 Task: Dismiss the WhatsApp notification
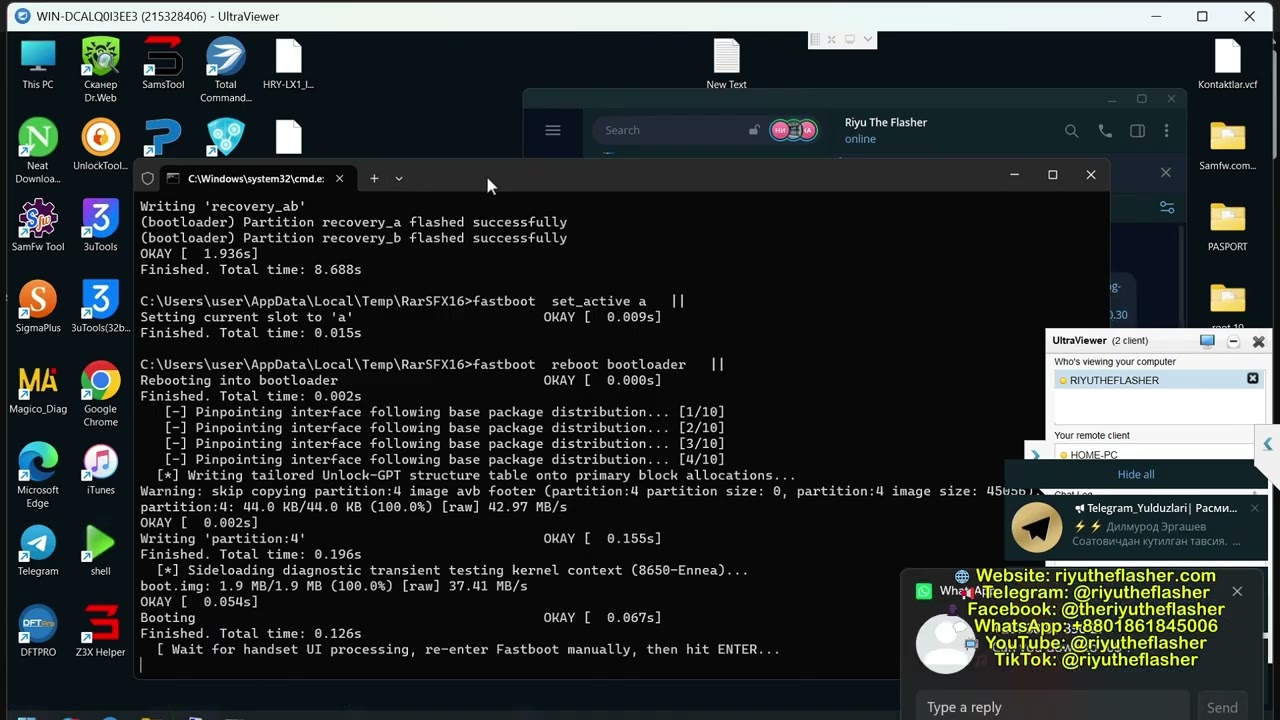1237,592
